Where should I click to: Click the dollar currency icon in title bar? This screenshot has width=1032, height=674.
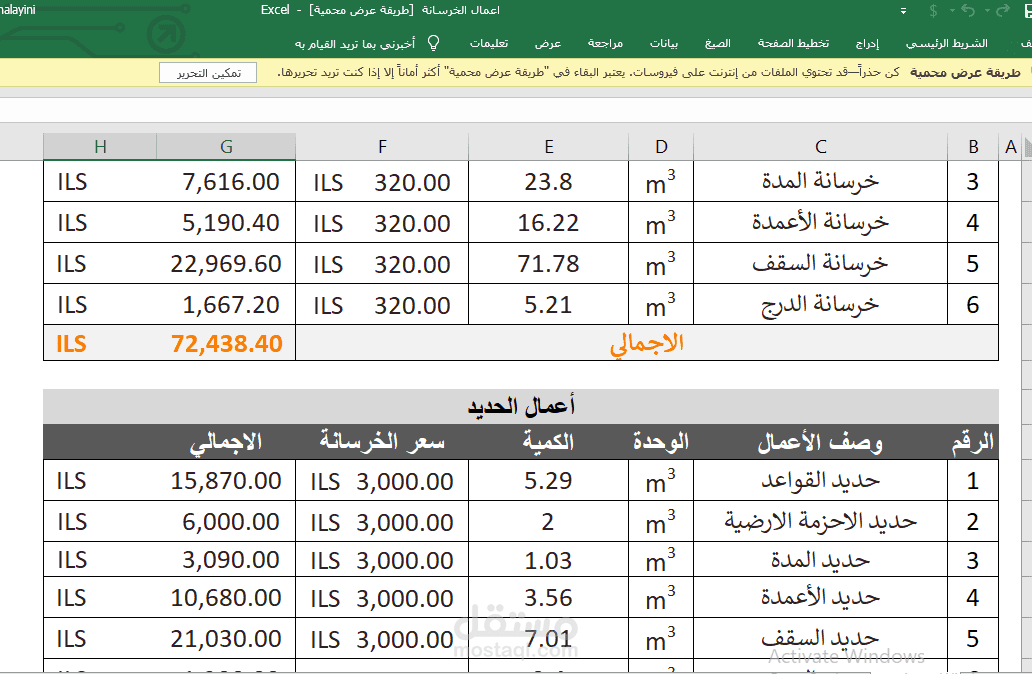933,11
